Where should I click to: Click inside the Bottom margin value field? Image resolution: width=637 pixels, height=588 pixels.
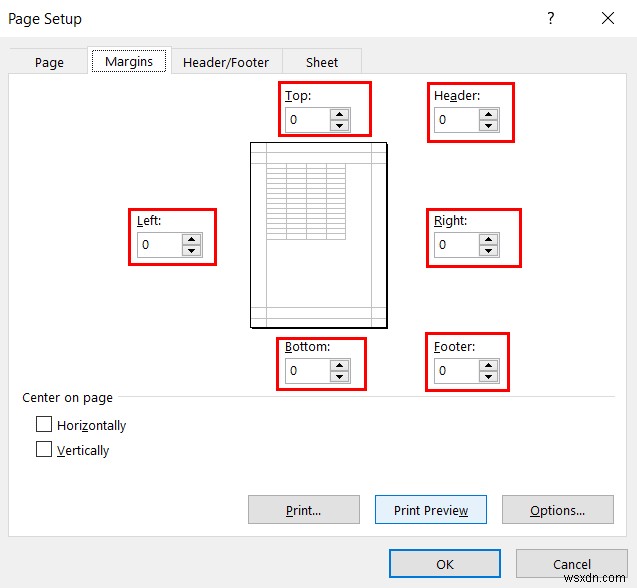point(308,371)
